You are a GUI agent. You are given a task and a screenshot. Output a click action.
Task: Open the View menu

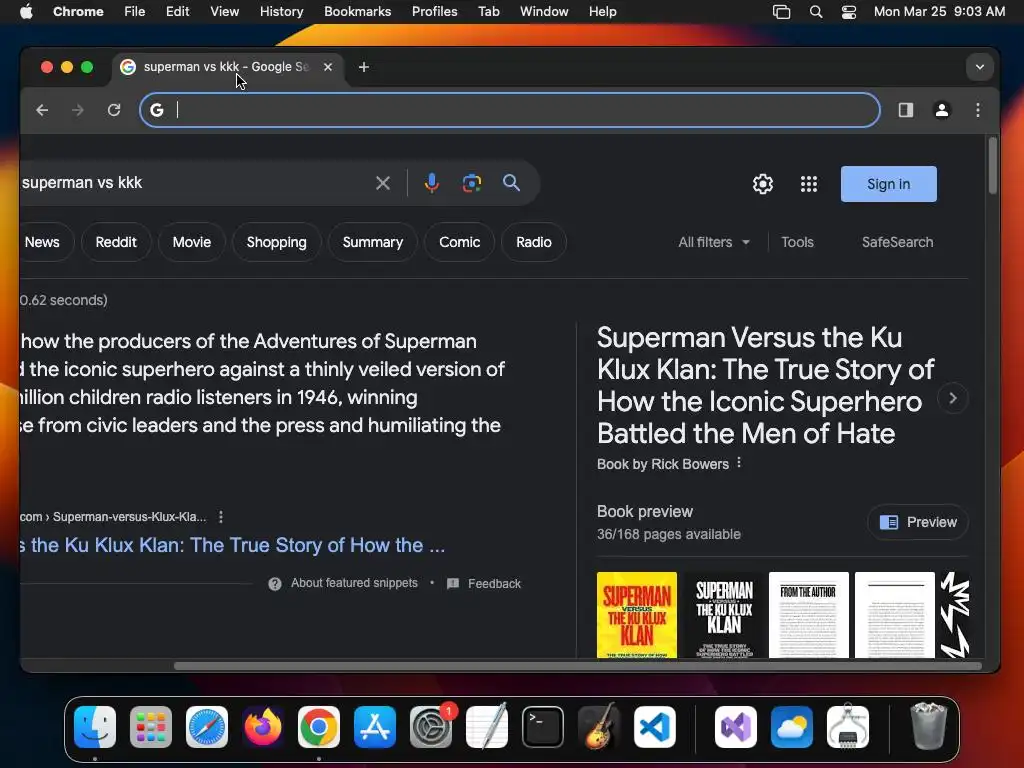click(224, 11)
